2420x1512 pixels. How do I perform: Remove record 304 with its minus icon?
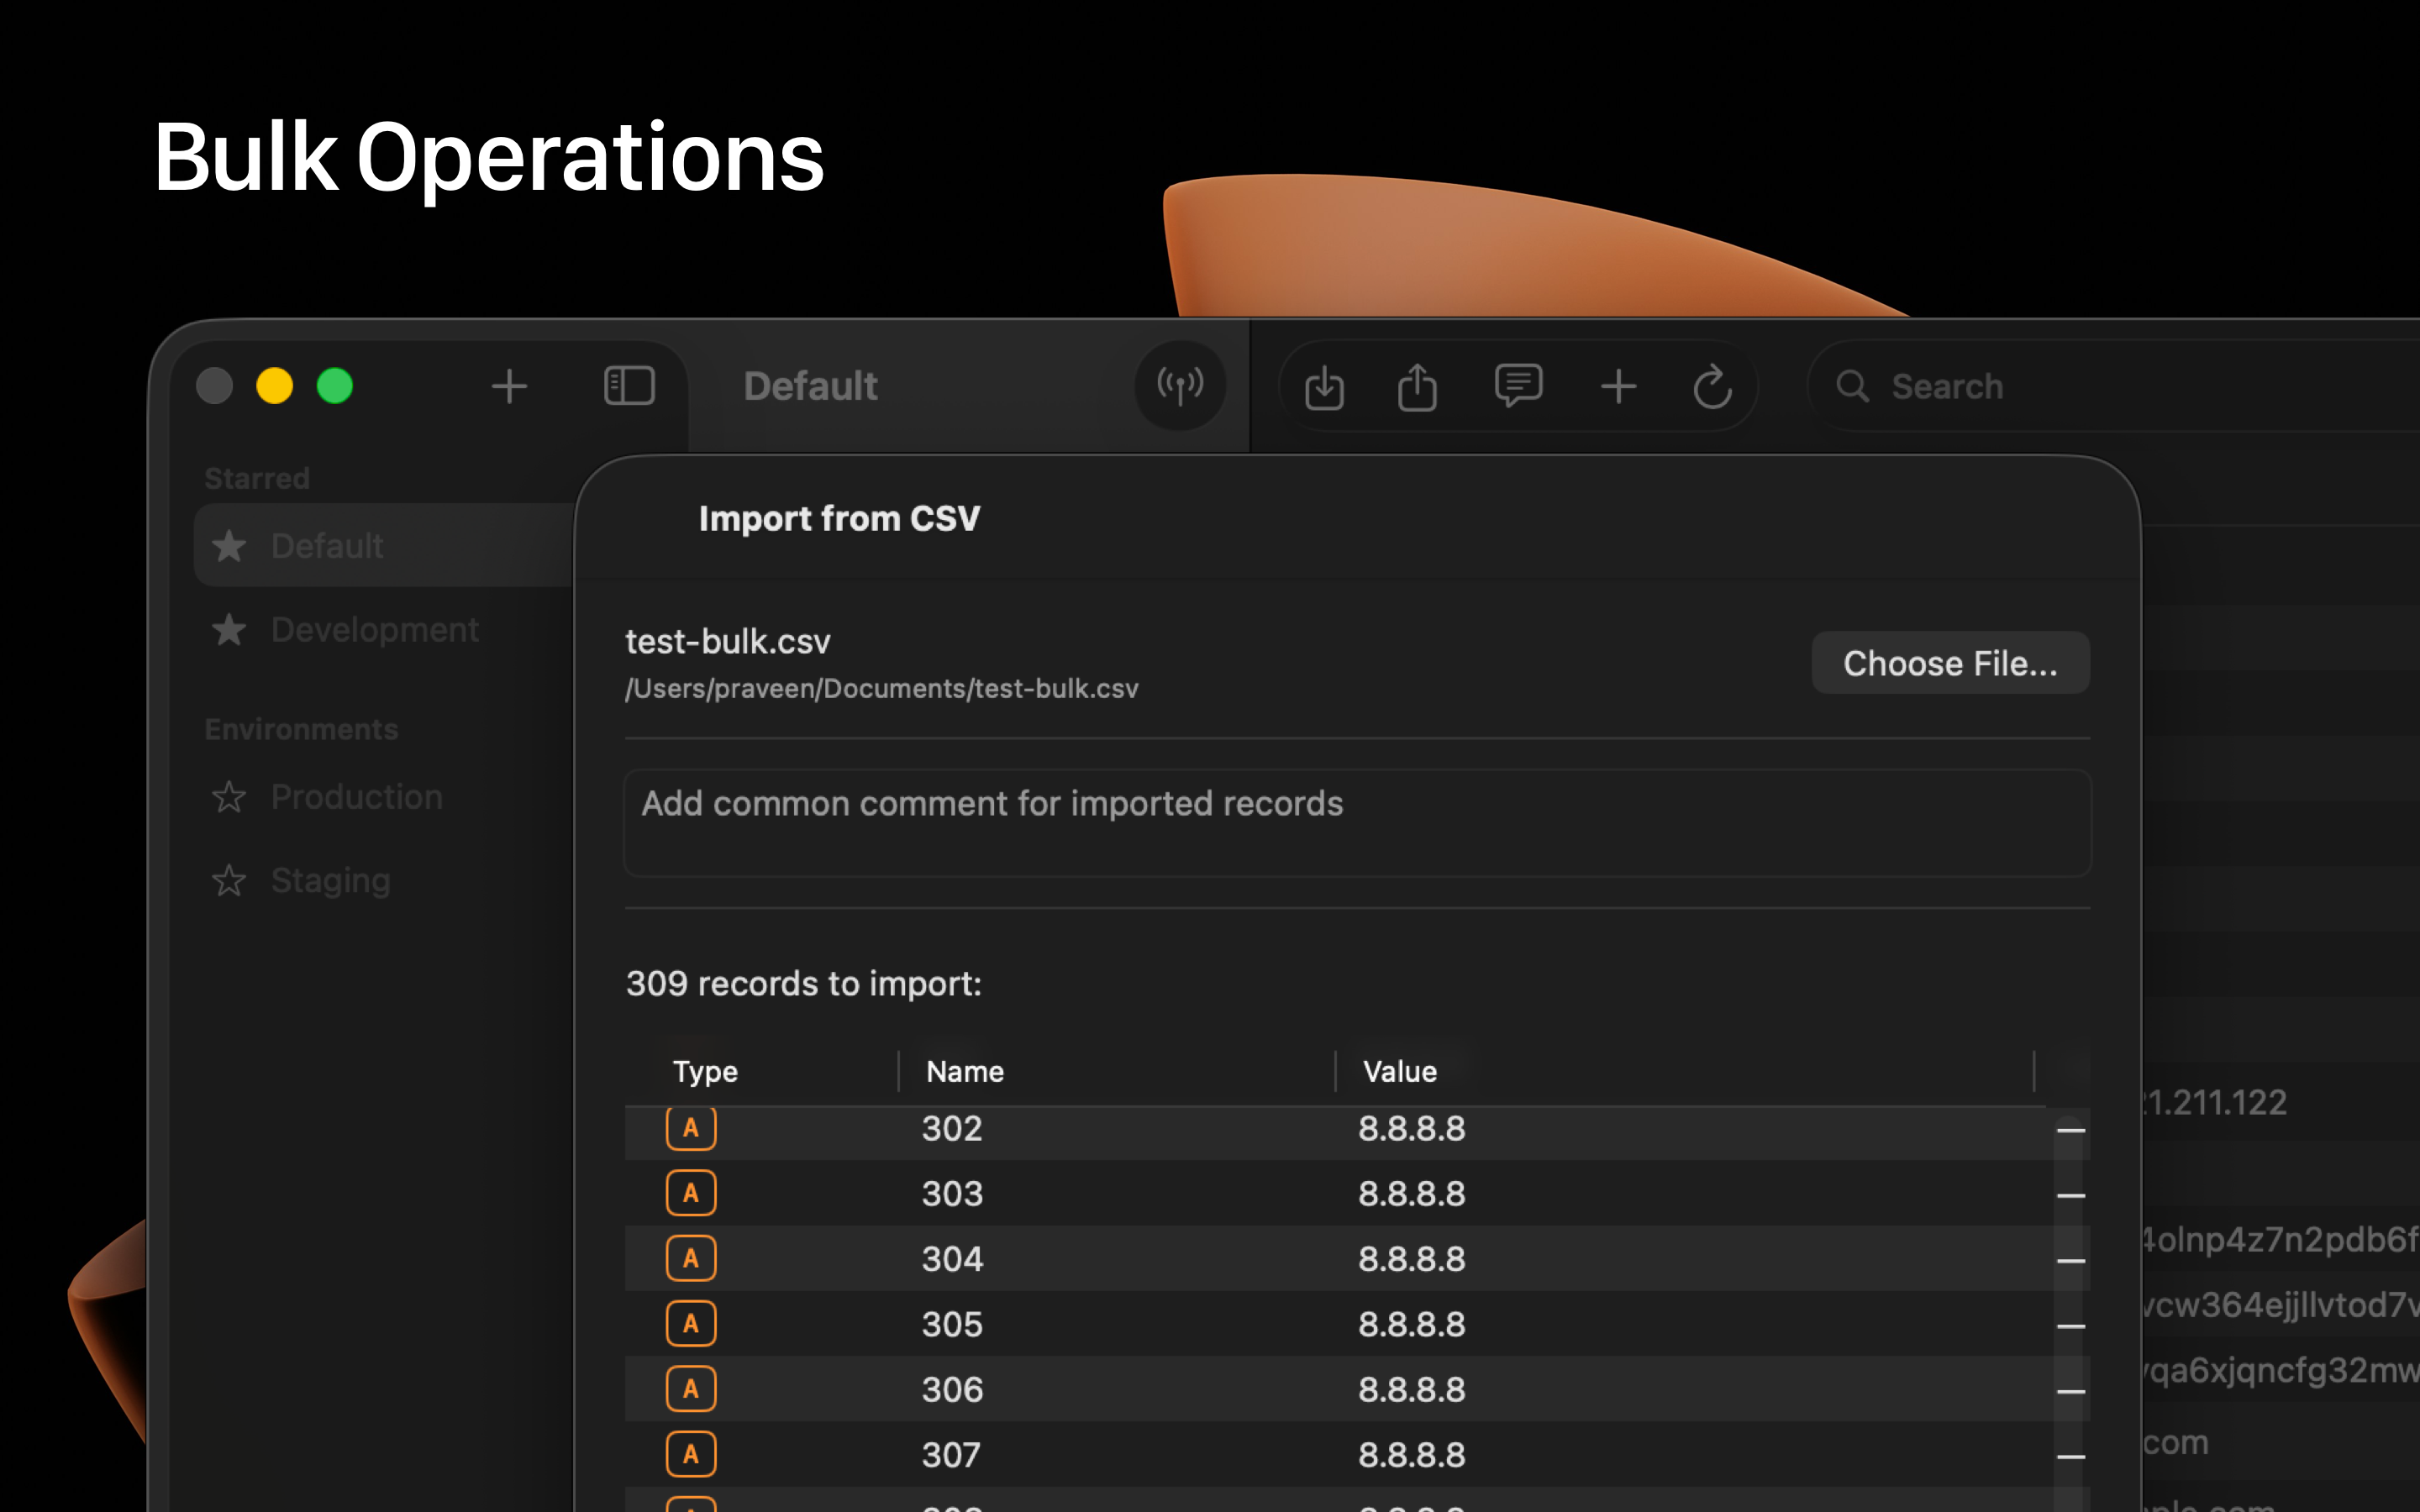coord(2070,1260)
